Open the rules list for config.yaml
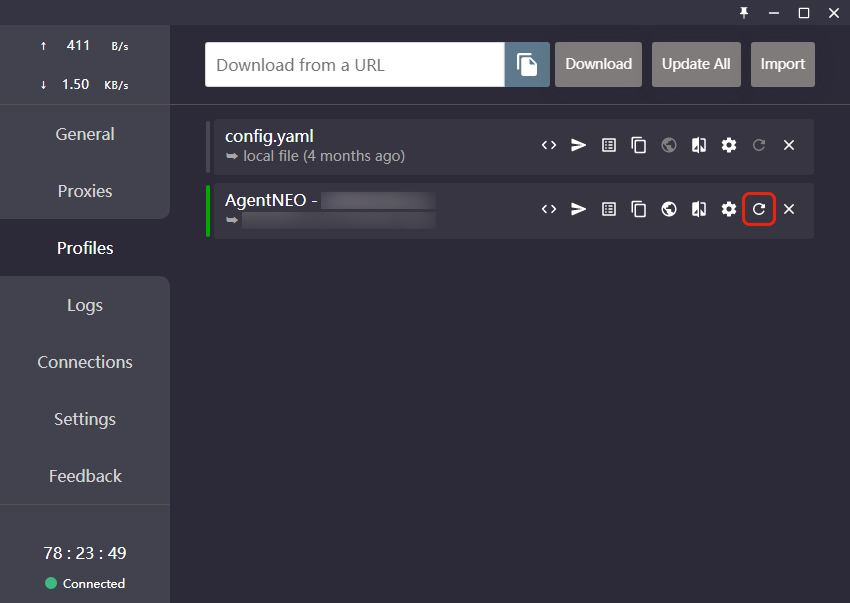850x603 pixels. click(x=609, y=145)
